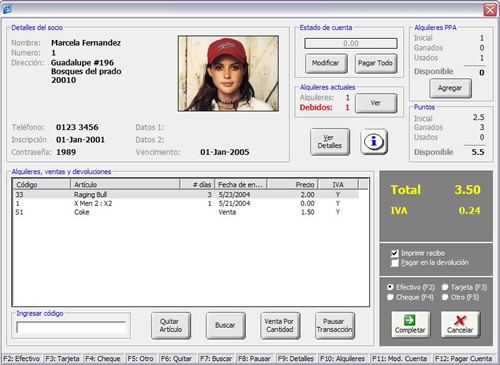Click the Puntos Disponible value 5.5
500x365 pixels.
pyautogui.click(x=478, y=152)
